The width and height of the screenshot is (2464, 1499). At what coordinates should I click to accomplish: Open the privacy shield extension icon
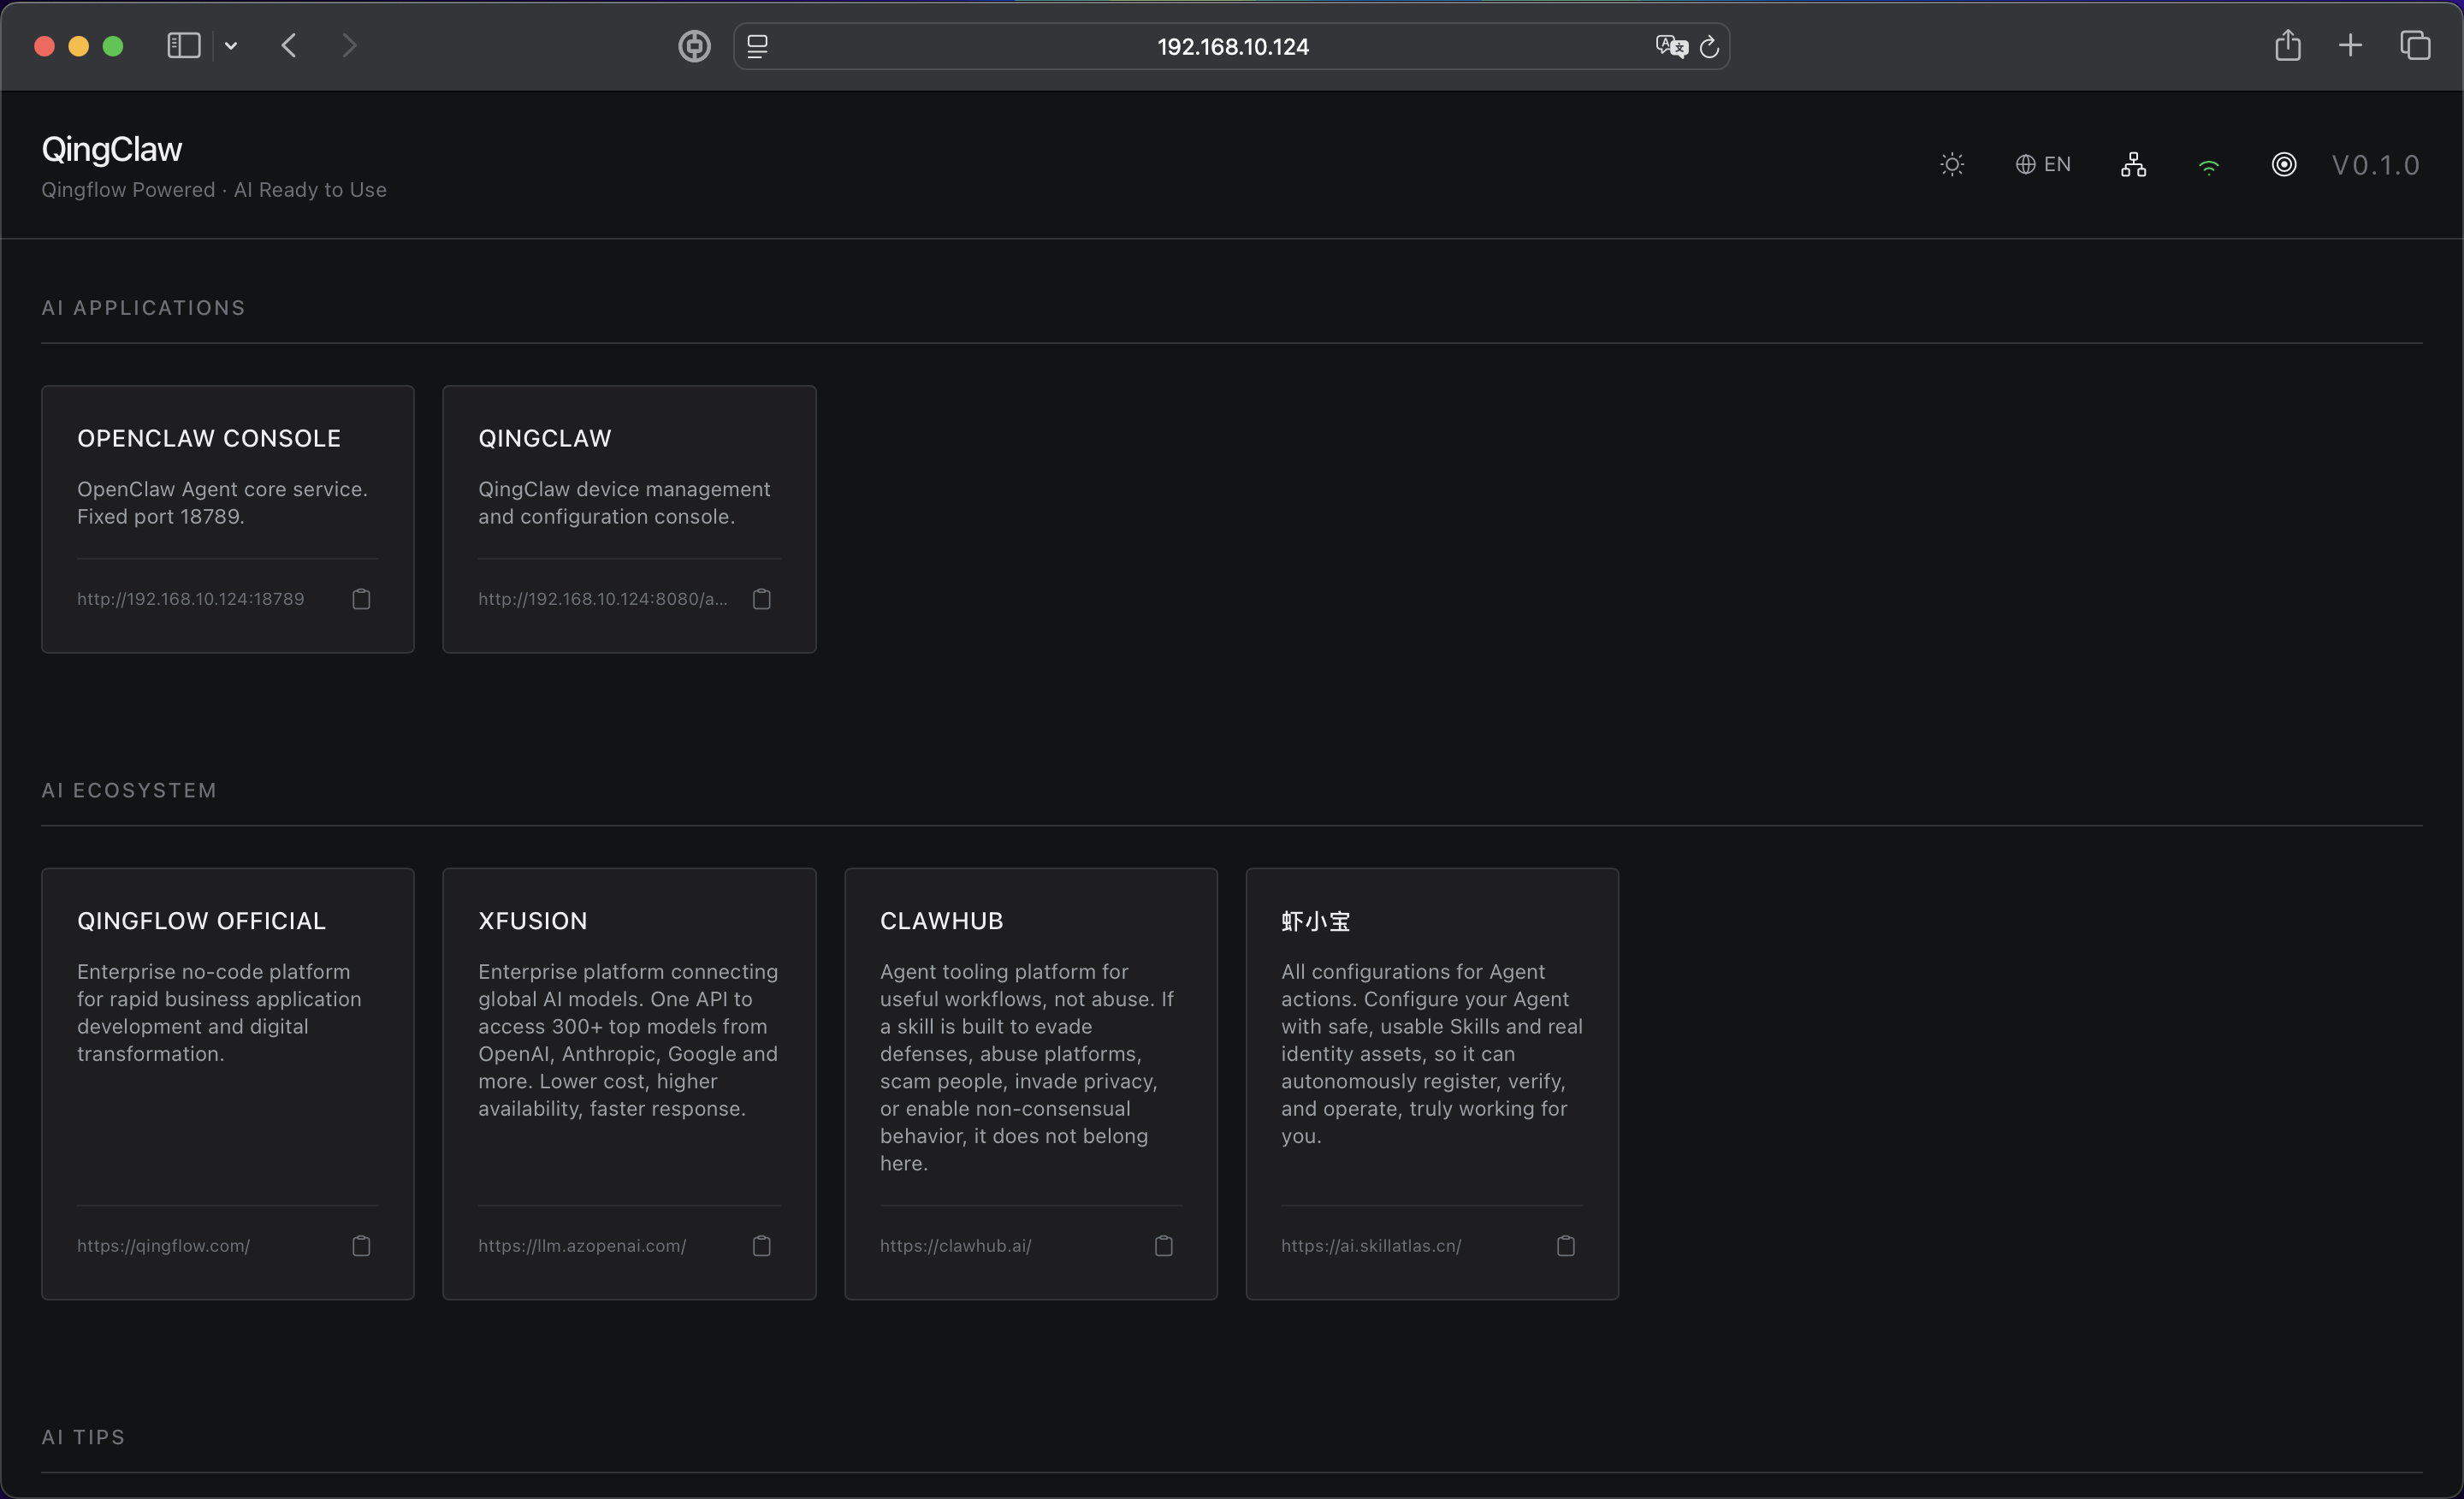[x=694, y=46]
